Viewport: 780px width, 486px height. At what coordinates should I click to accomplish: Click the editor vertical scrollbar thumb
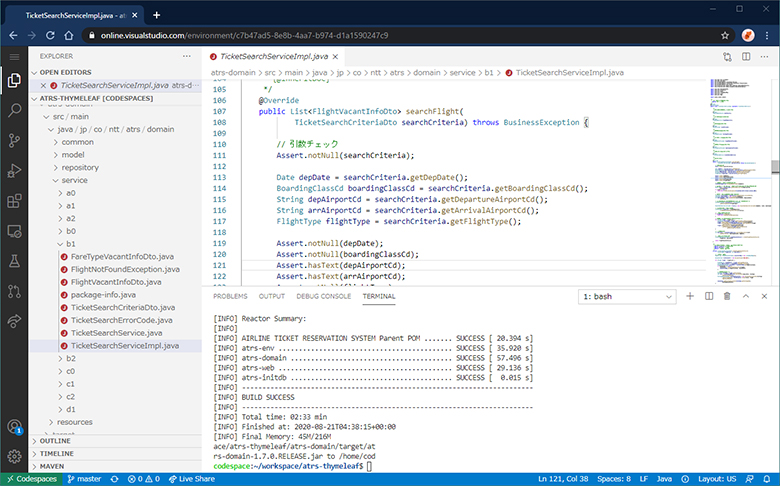(x=775, y=167)
